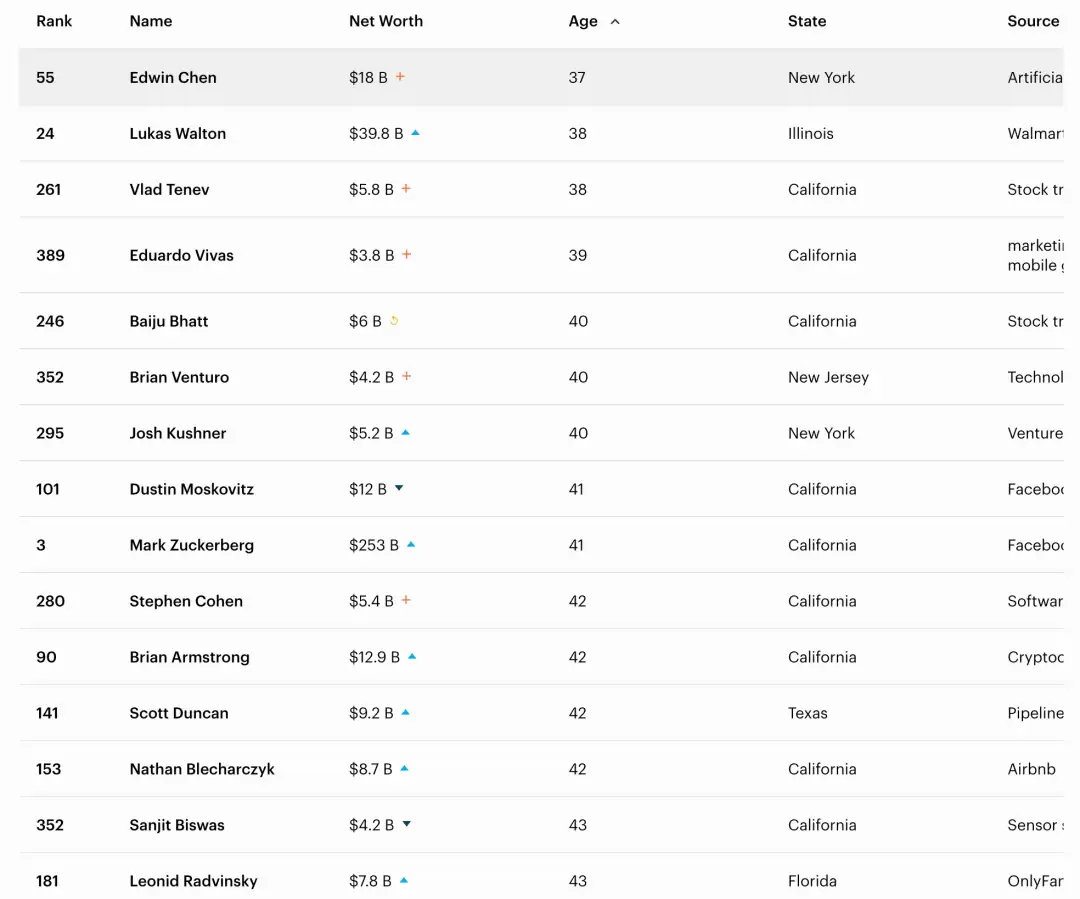The height and width of the screenshot is (899, 1080).
Task: Click up arrow beside Leonid Radvinsky's $7.8 B
Action: pos(404,881)
